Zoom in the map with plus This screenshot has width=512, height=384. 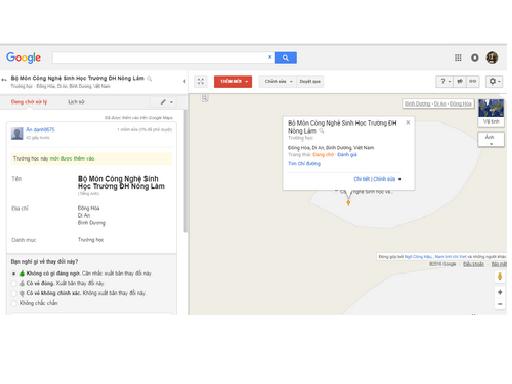500,292
